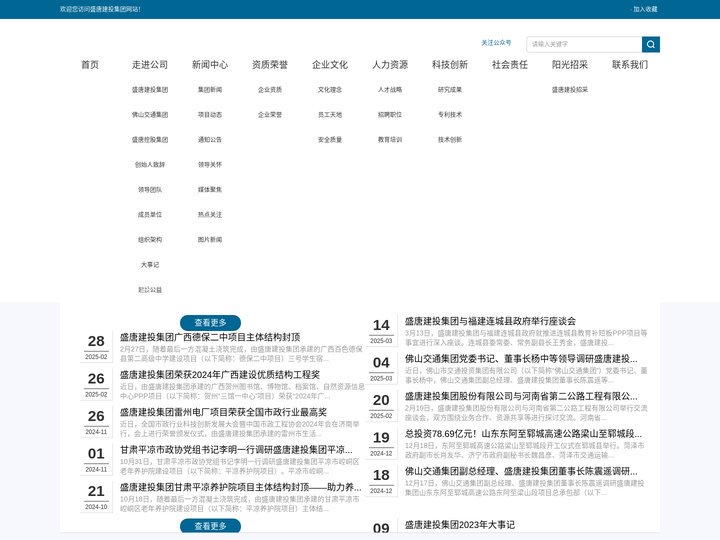Open the 人力资源 menu

[x=390, y=65]
